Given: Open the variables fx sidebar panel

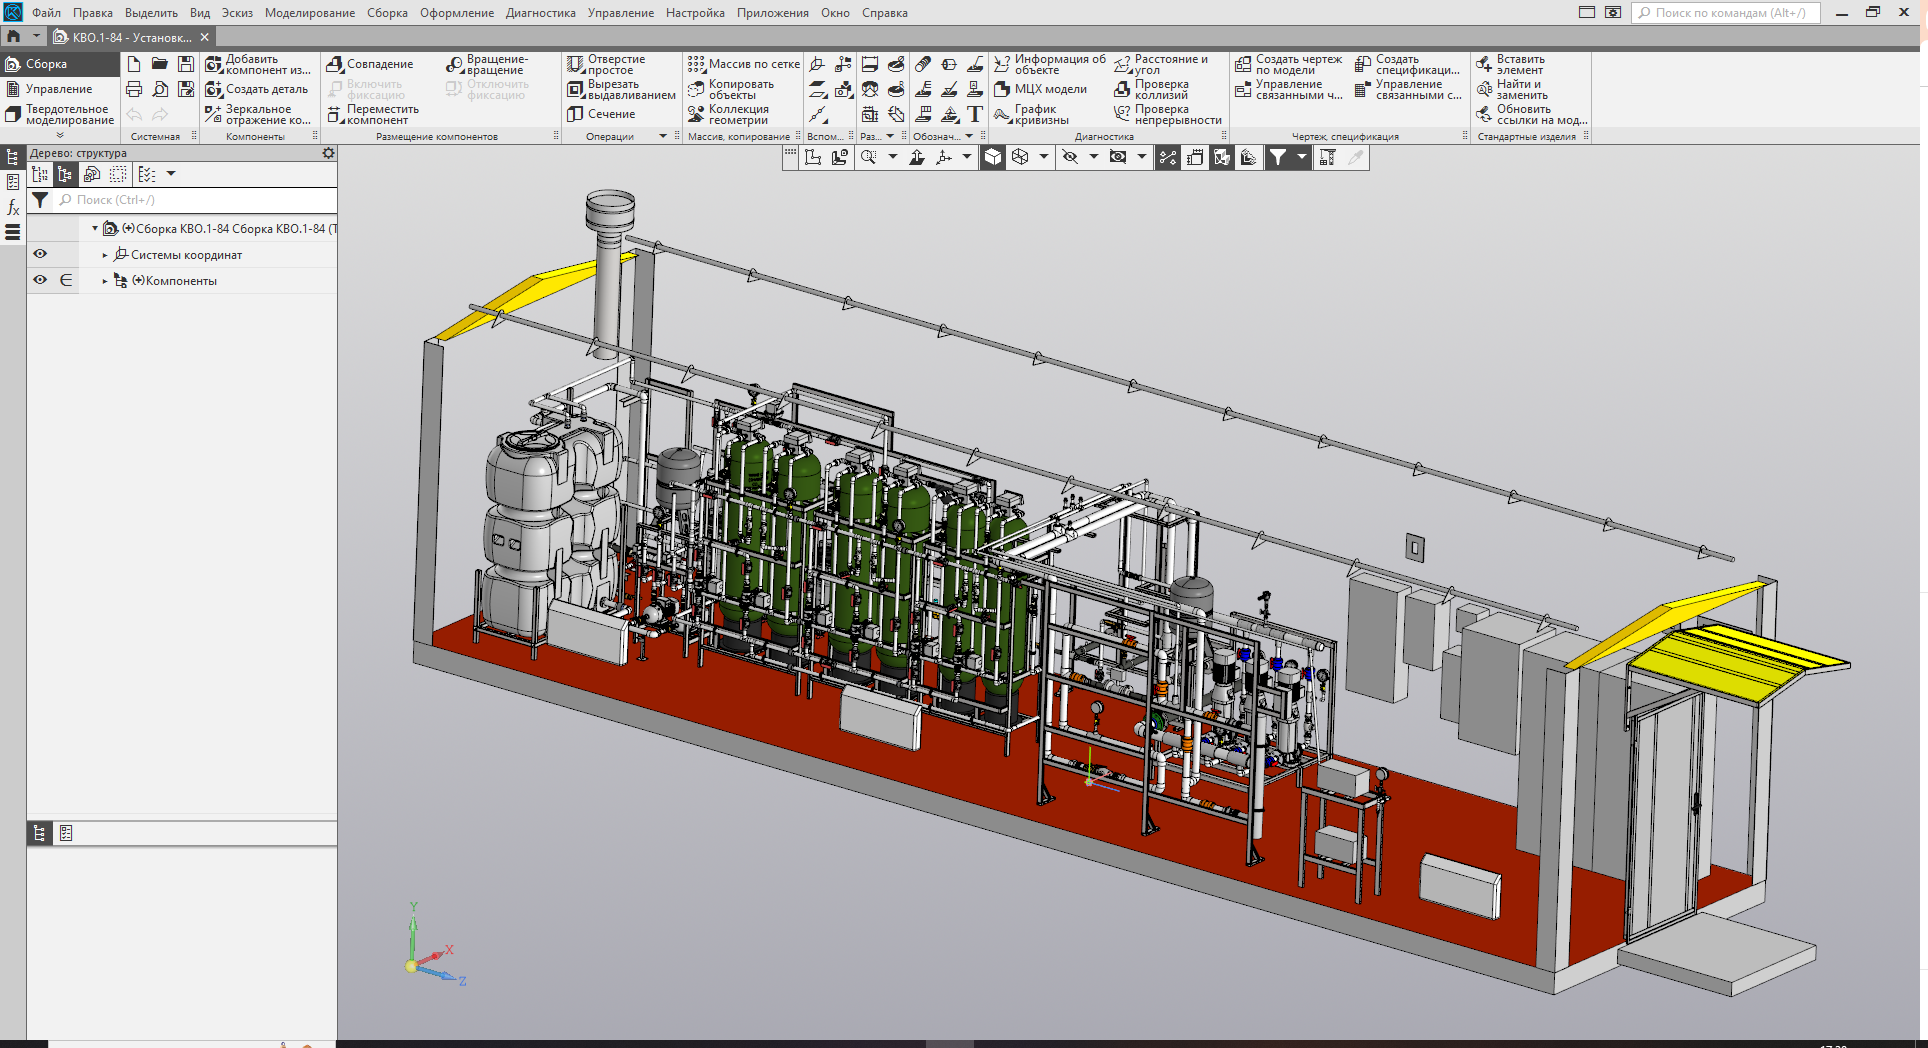Looking at the screenshot, I should tap(13, 207).
